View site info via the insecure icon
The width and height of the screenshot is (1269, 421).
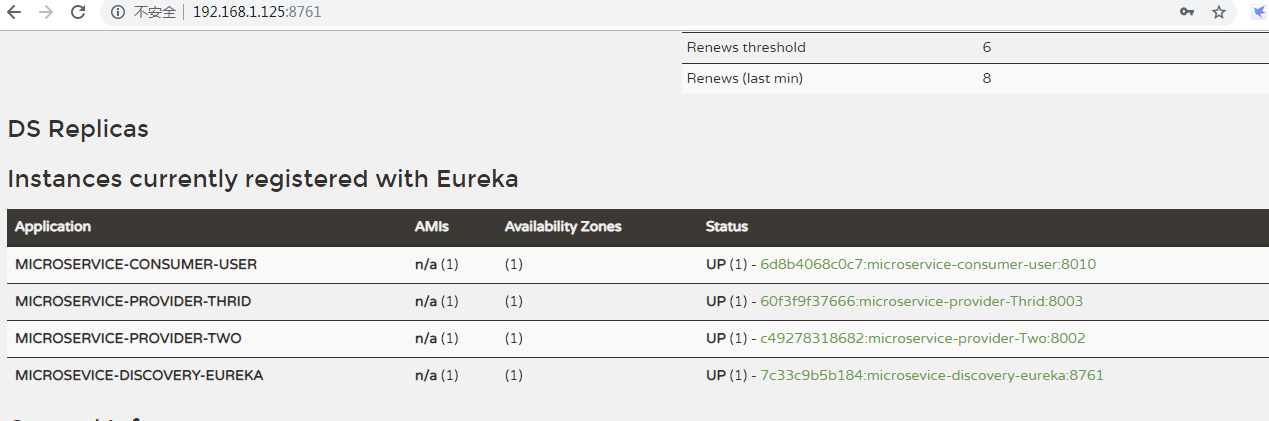point(118,12)
